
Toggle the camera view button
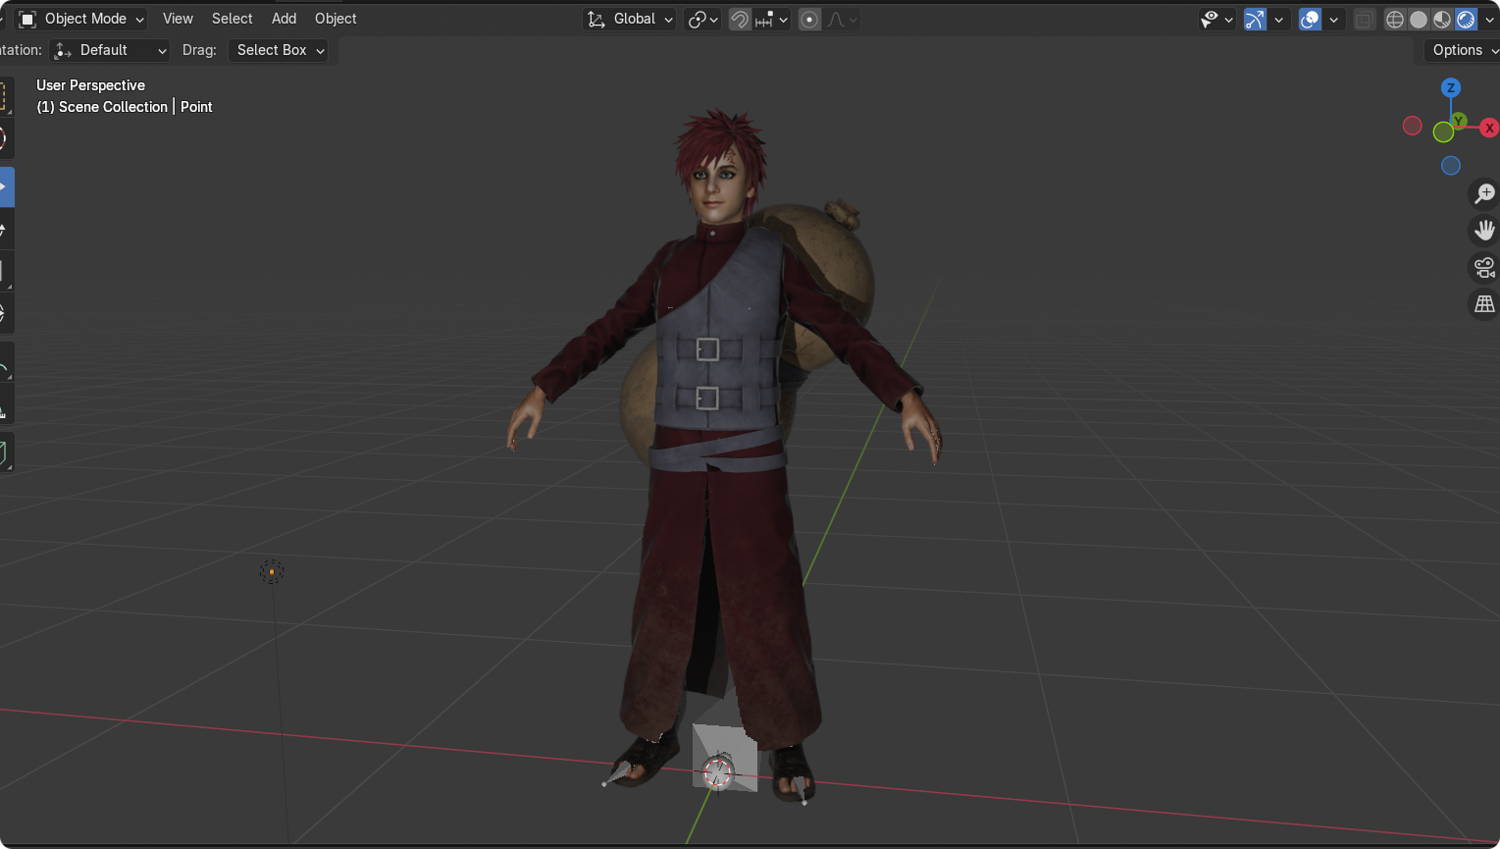1484,267
